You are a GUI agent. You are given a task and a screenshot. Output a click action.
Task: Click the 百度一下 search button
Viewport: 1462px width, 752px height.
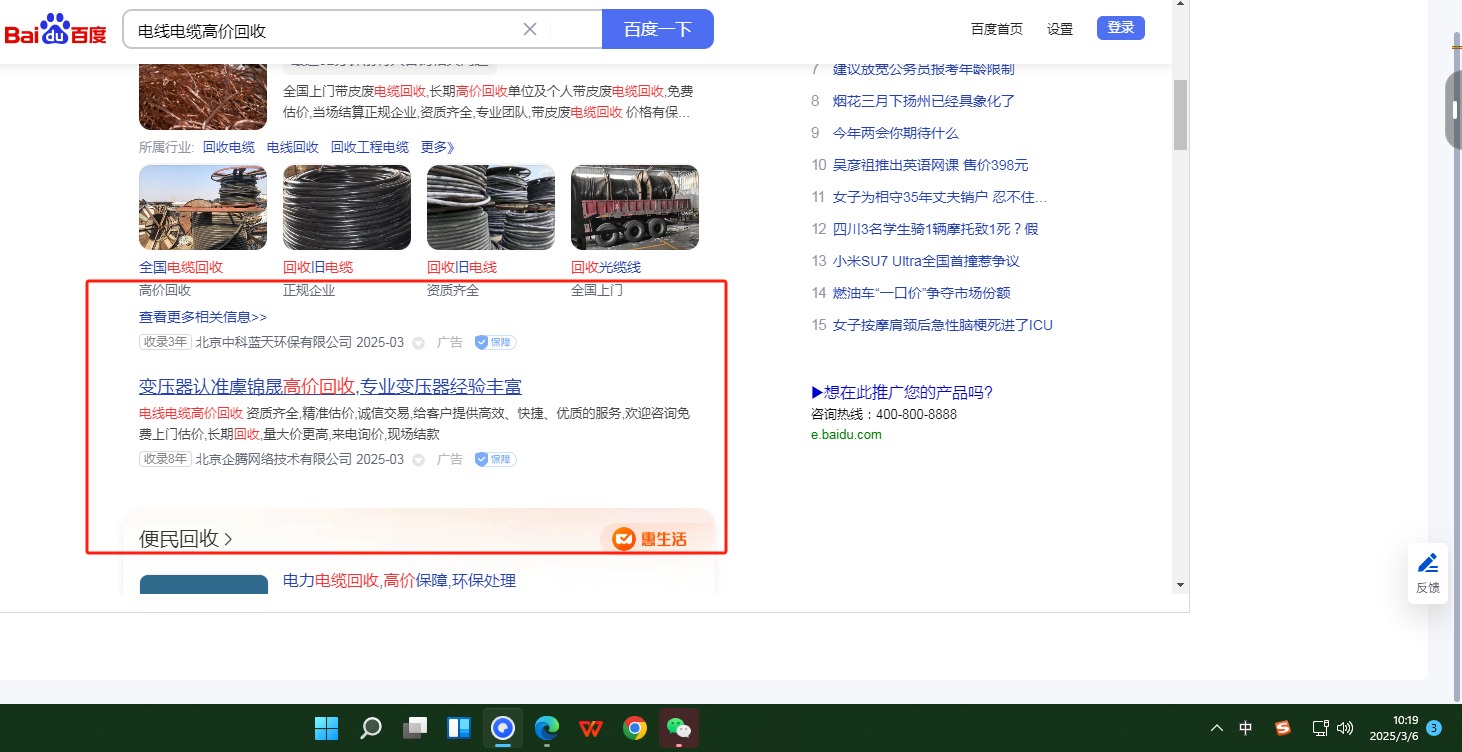click(x=658, y=29)
